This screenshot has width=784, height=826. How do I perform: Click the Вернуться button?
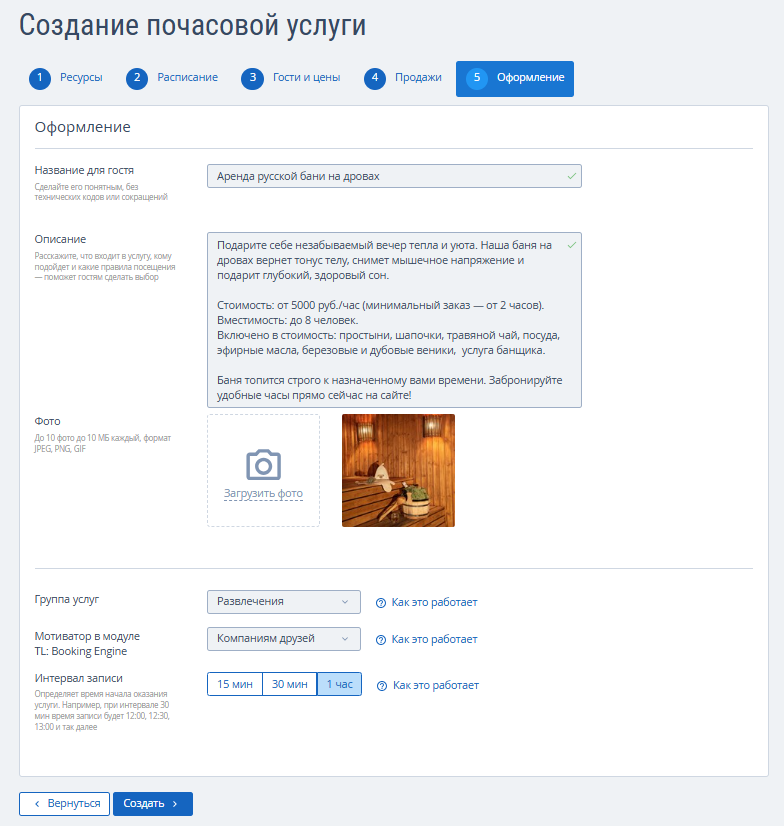pyautogui.click(x=64, y=804)
